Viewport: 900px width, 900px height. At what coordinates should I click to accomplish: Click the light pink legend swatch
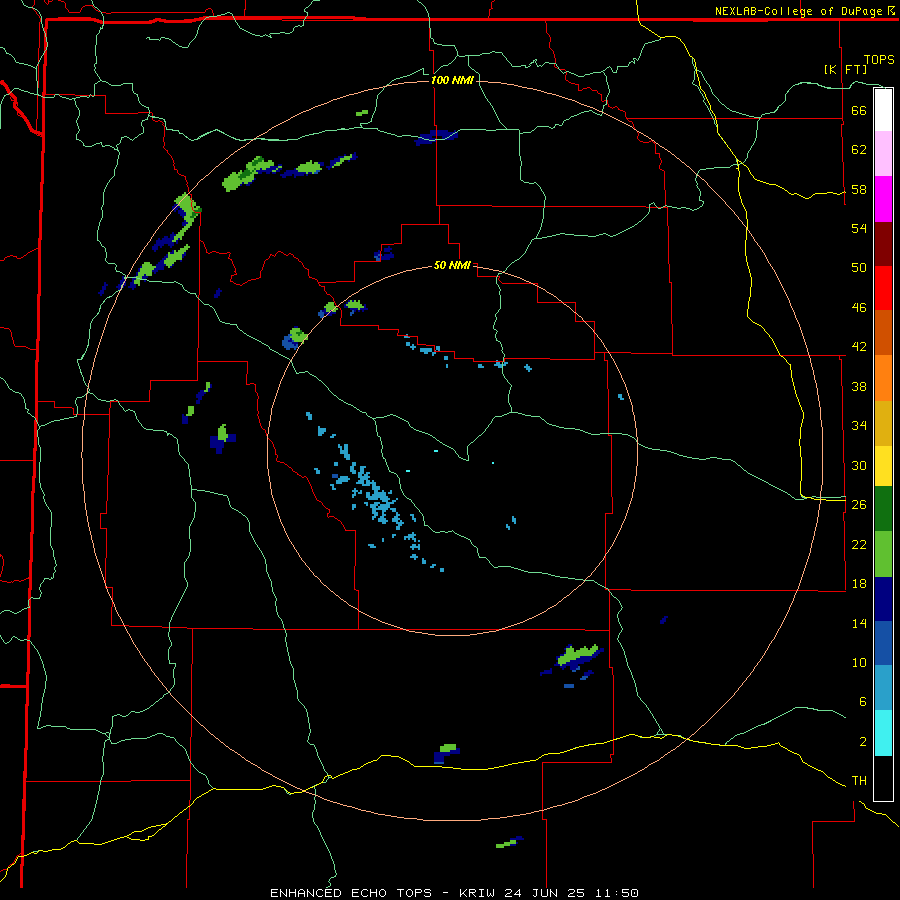tap(883, 154)
